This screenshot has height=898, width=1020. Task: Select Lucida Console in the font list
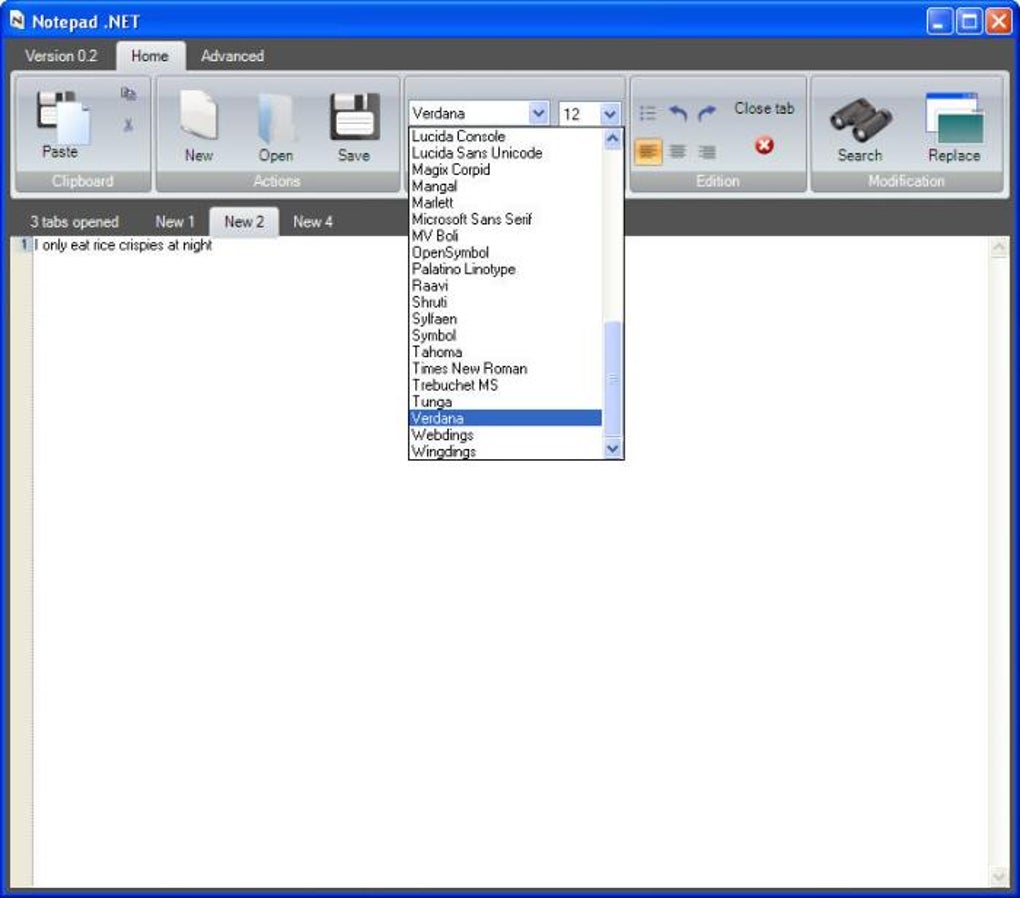(x=505, y=136)
